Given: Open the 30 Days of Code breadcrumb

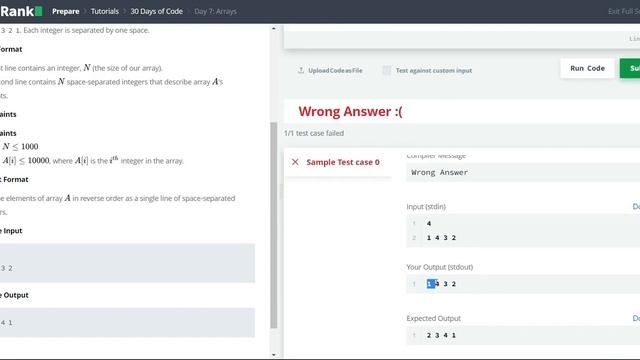Looking at the screenshot, I should pos(156,11).
